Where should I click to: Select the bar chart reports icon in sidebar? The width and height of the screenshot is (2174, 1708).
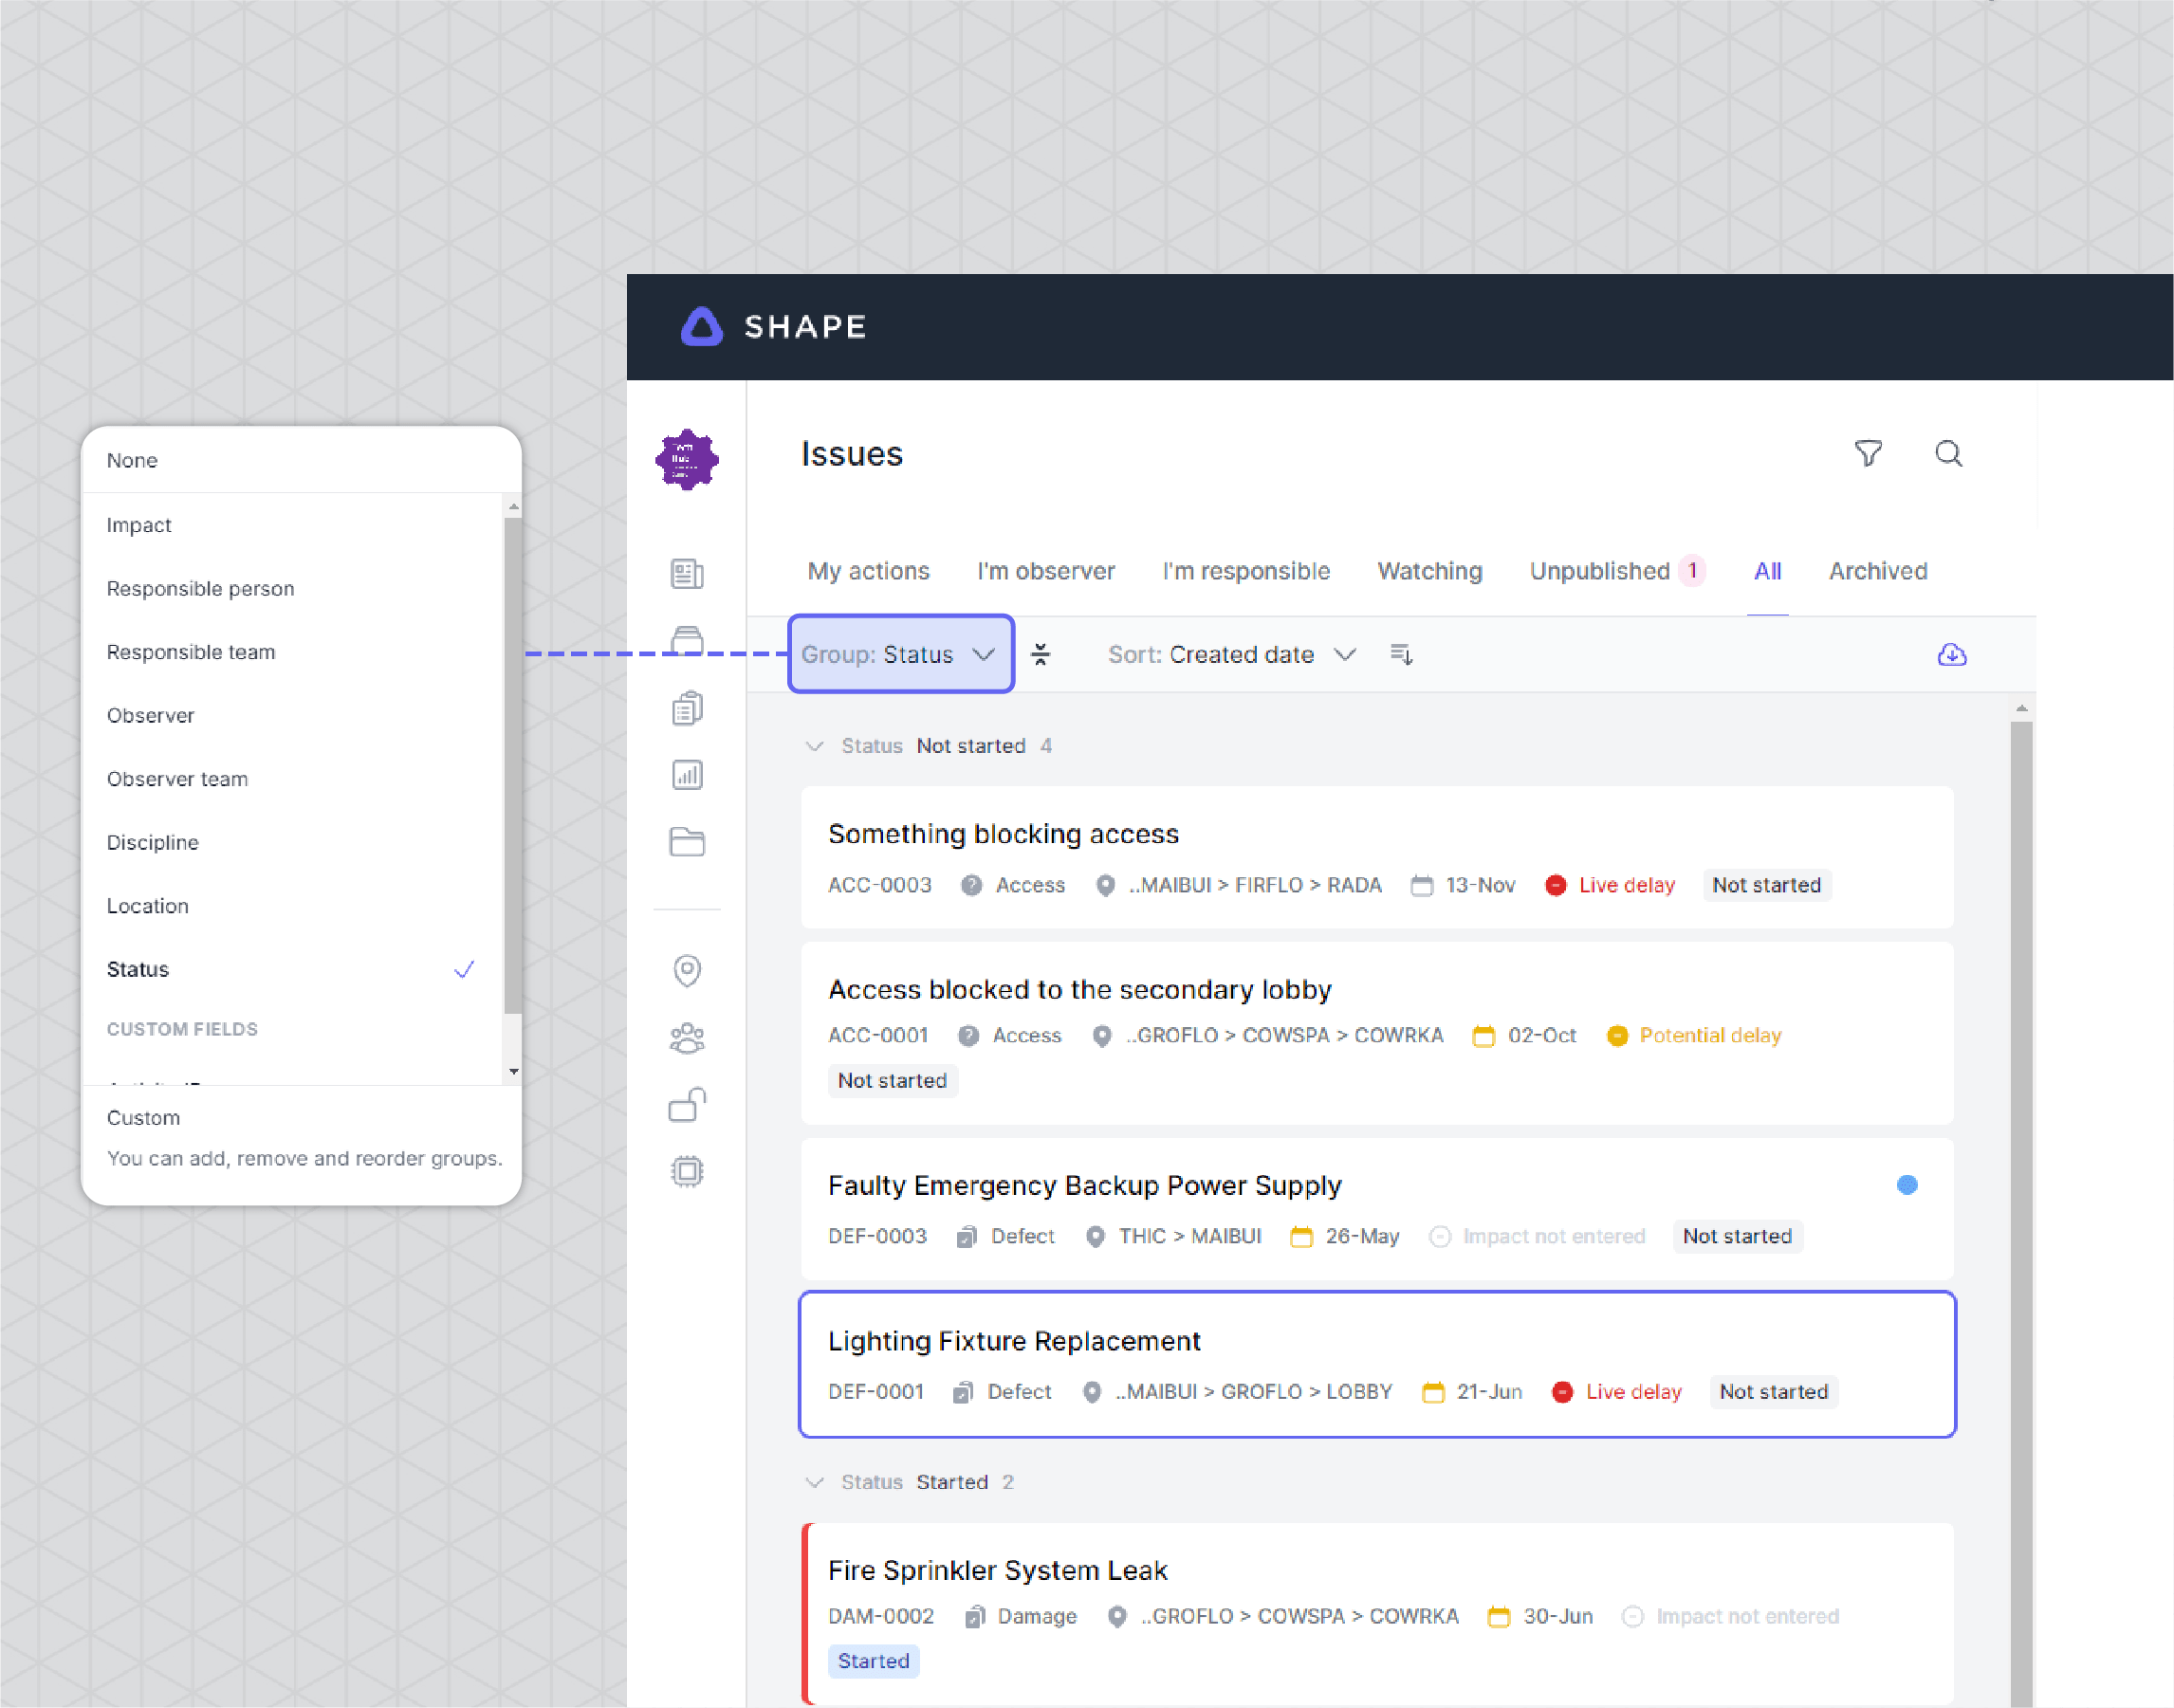687,774
